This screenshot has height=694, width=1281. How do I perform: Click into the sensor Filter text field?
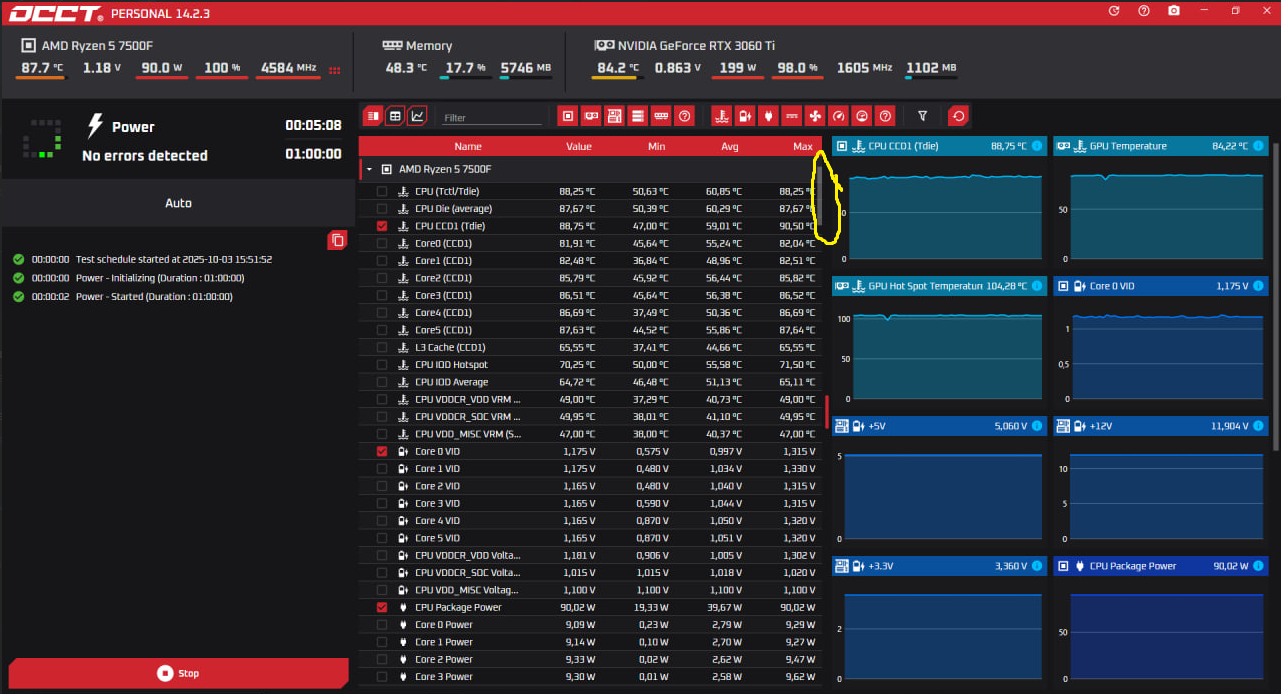coord(490,118)
